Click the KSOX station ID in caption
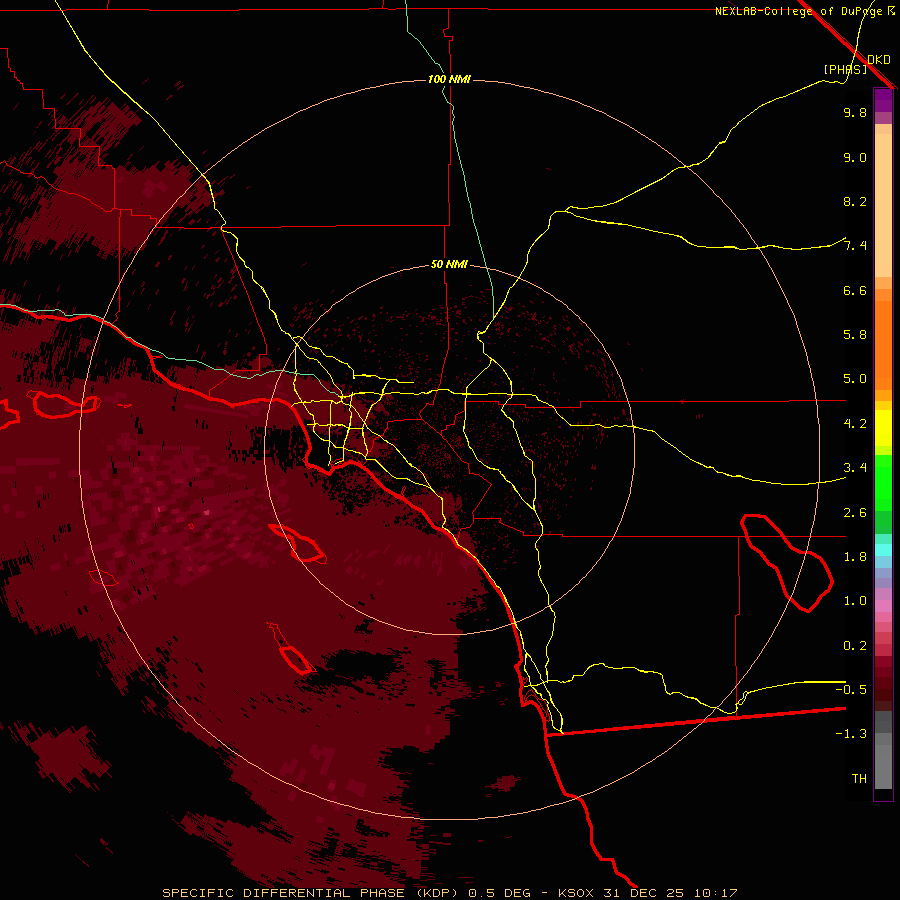Image resolution: width=900 pixels, height=900 pixels. [576, 893]
